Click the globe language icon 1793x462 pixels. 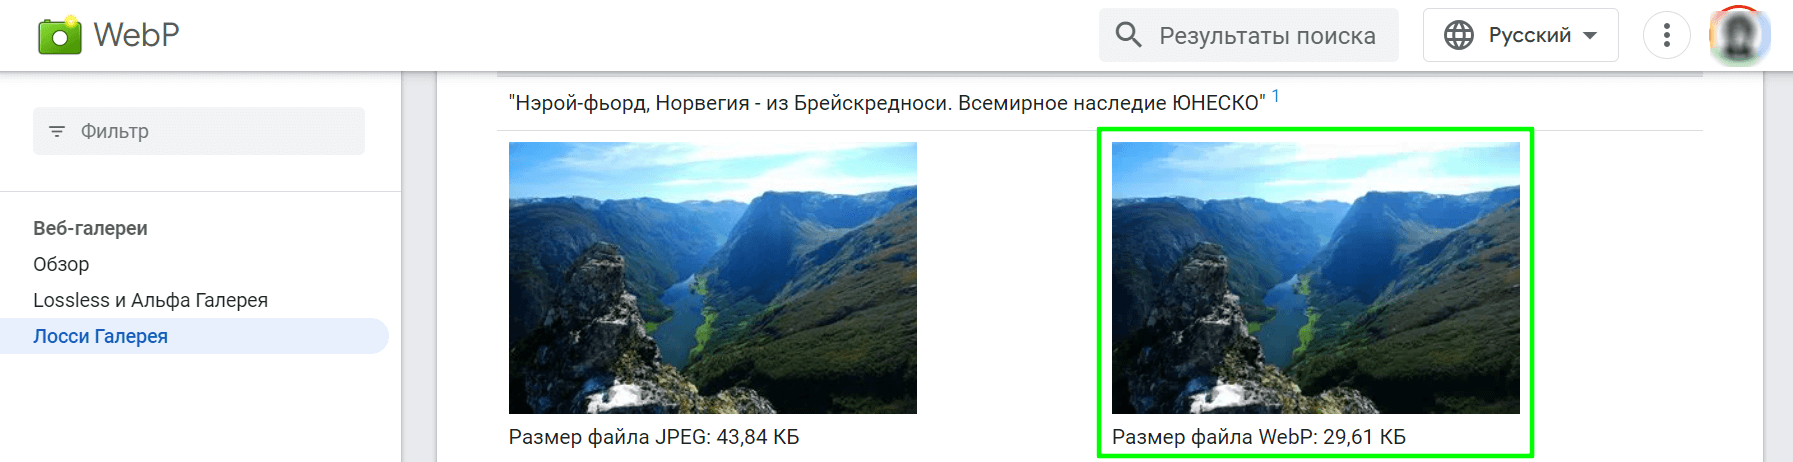pyautogui.click(x=1459, y=35)
